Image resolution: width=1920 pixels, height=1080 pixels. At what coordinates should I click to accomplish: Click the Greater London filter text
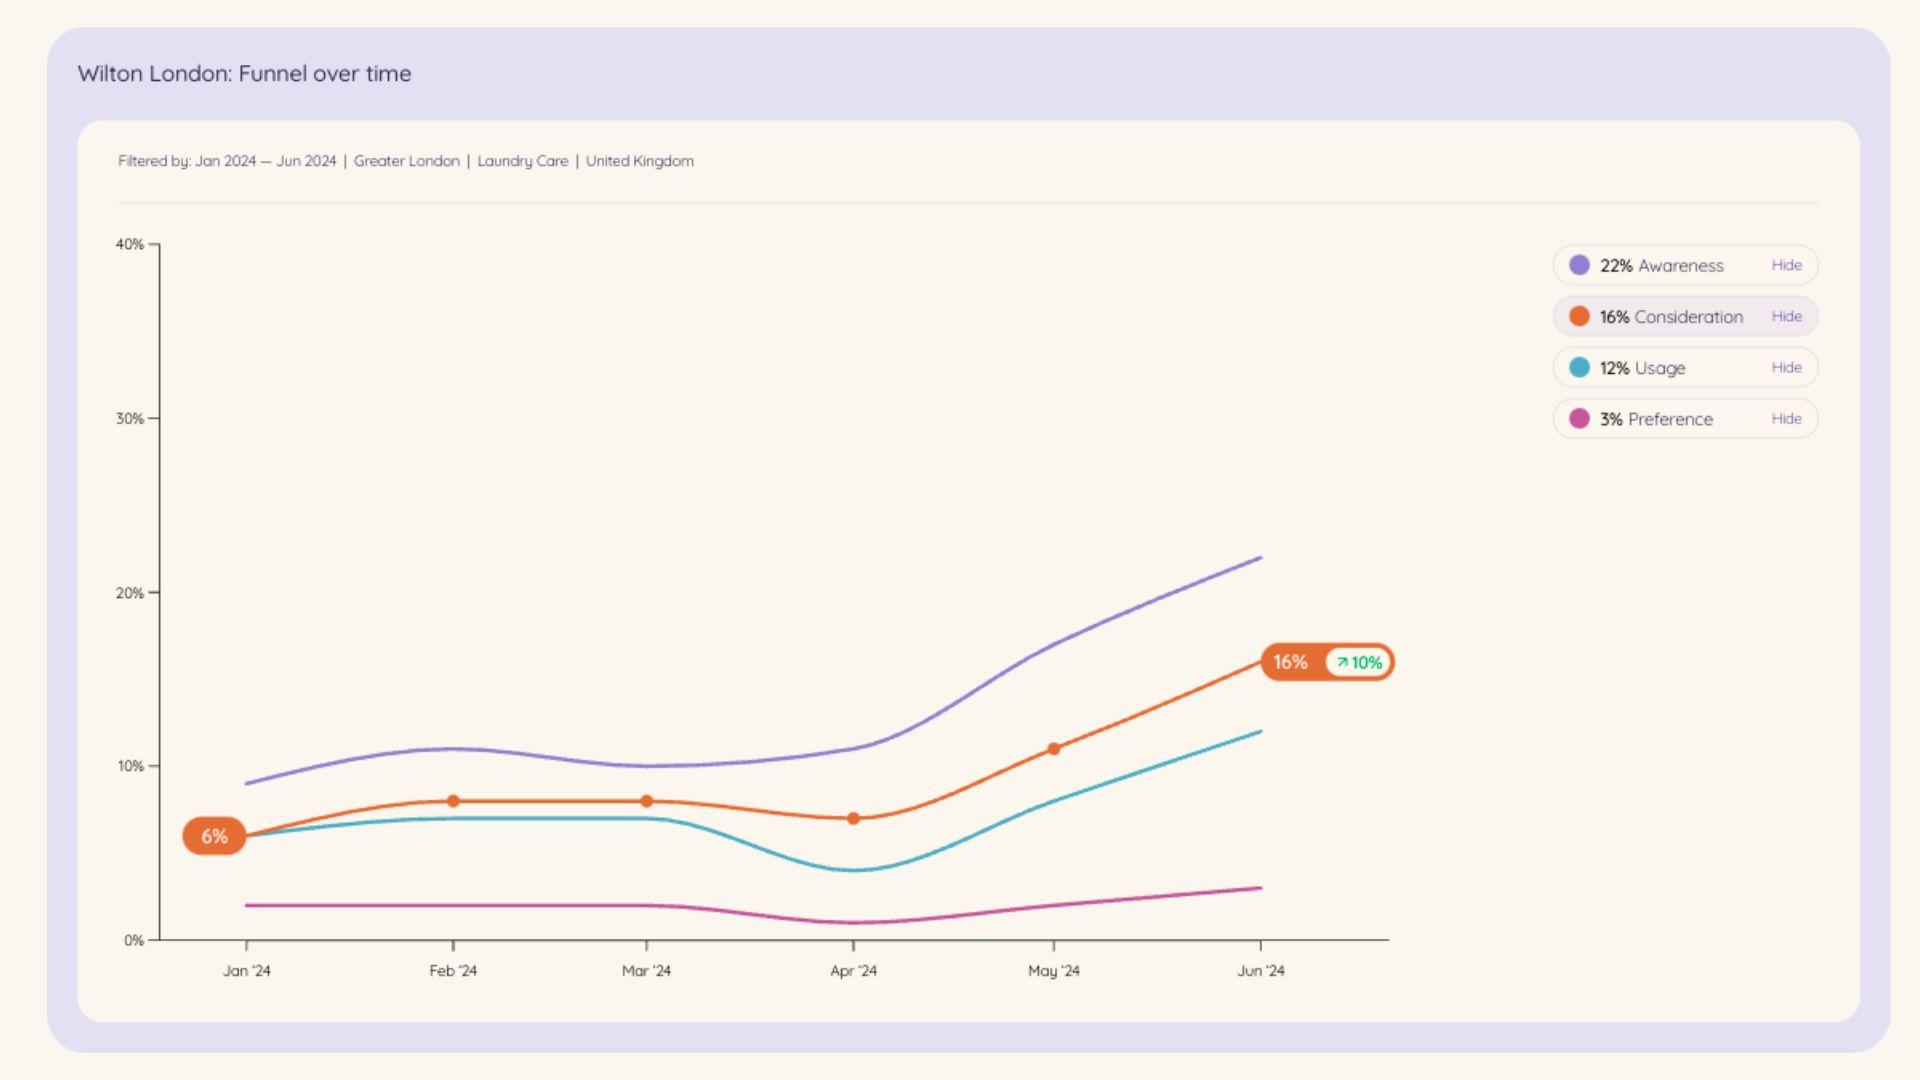pos(406,161)
